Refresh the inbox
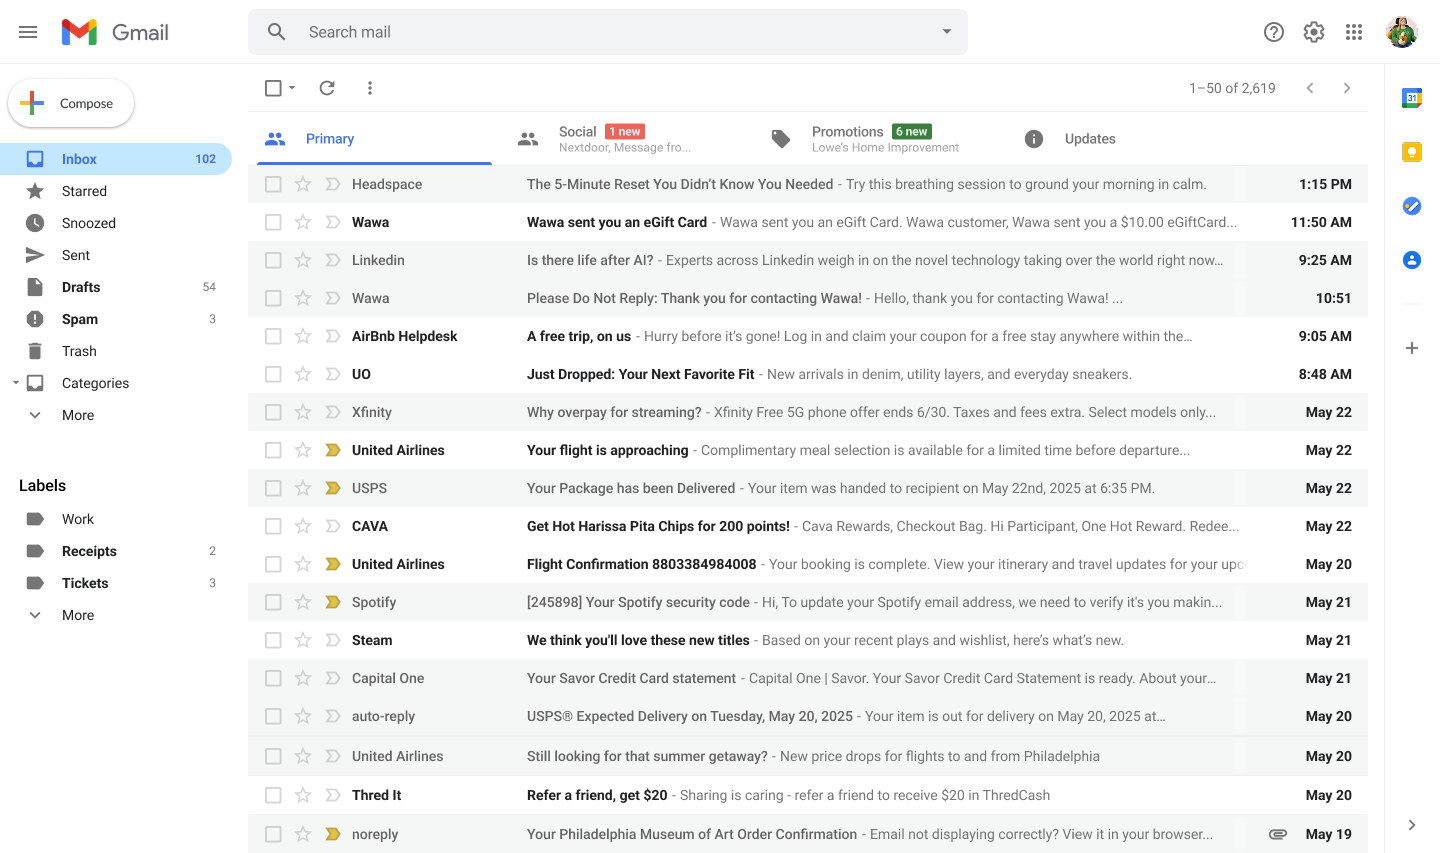Viewport: 1440px width, 853px height. pos(327,88)
